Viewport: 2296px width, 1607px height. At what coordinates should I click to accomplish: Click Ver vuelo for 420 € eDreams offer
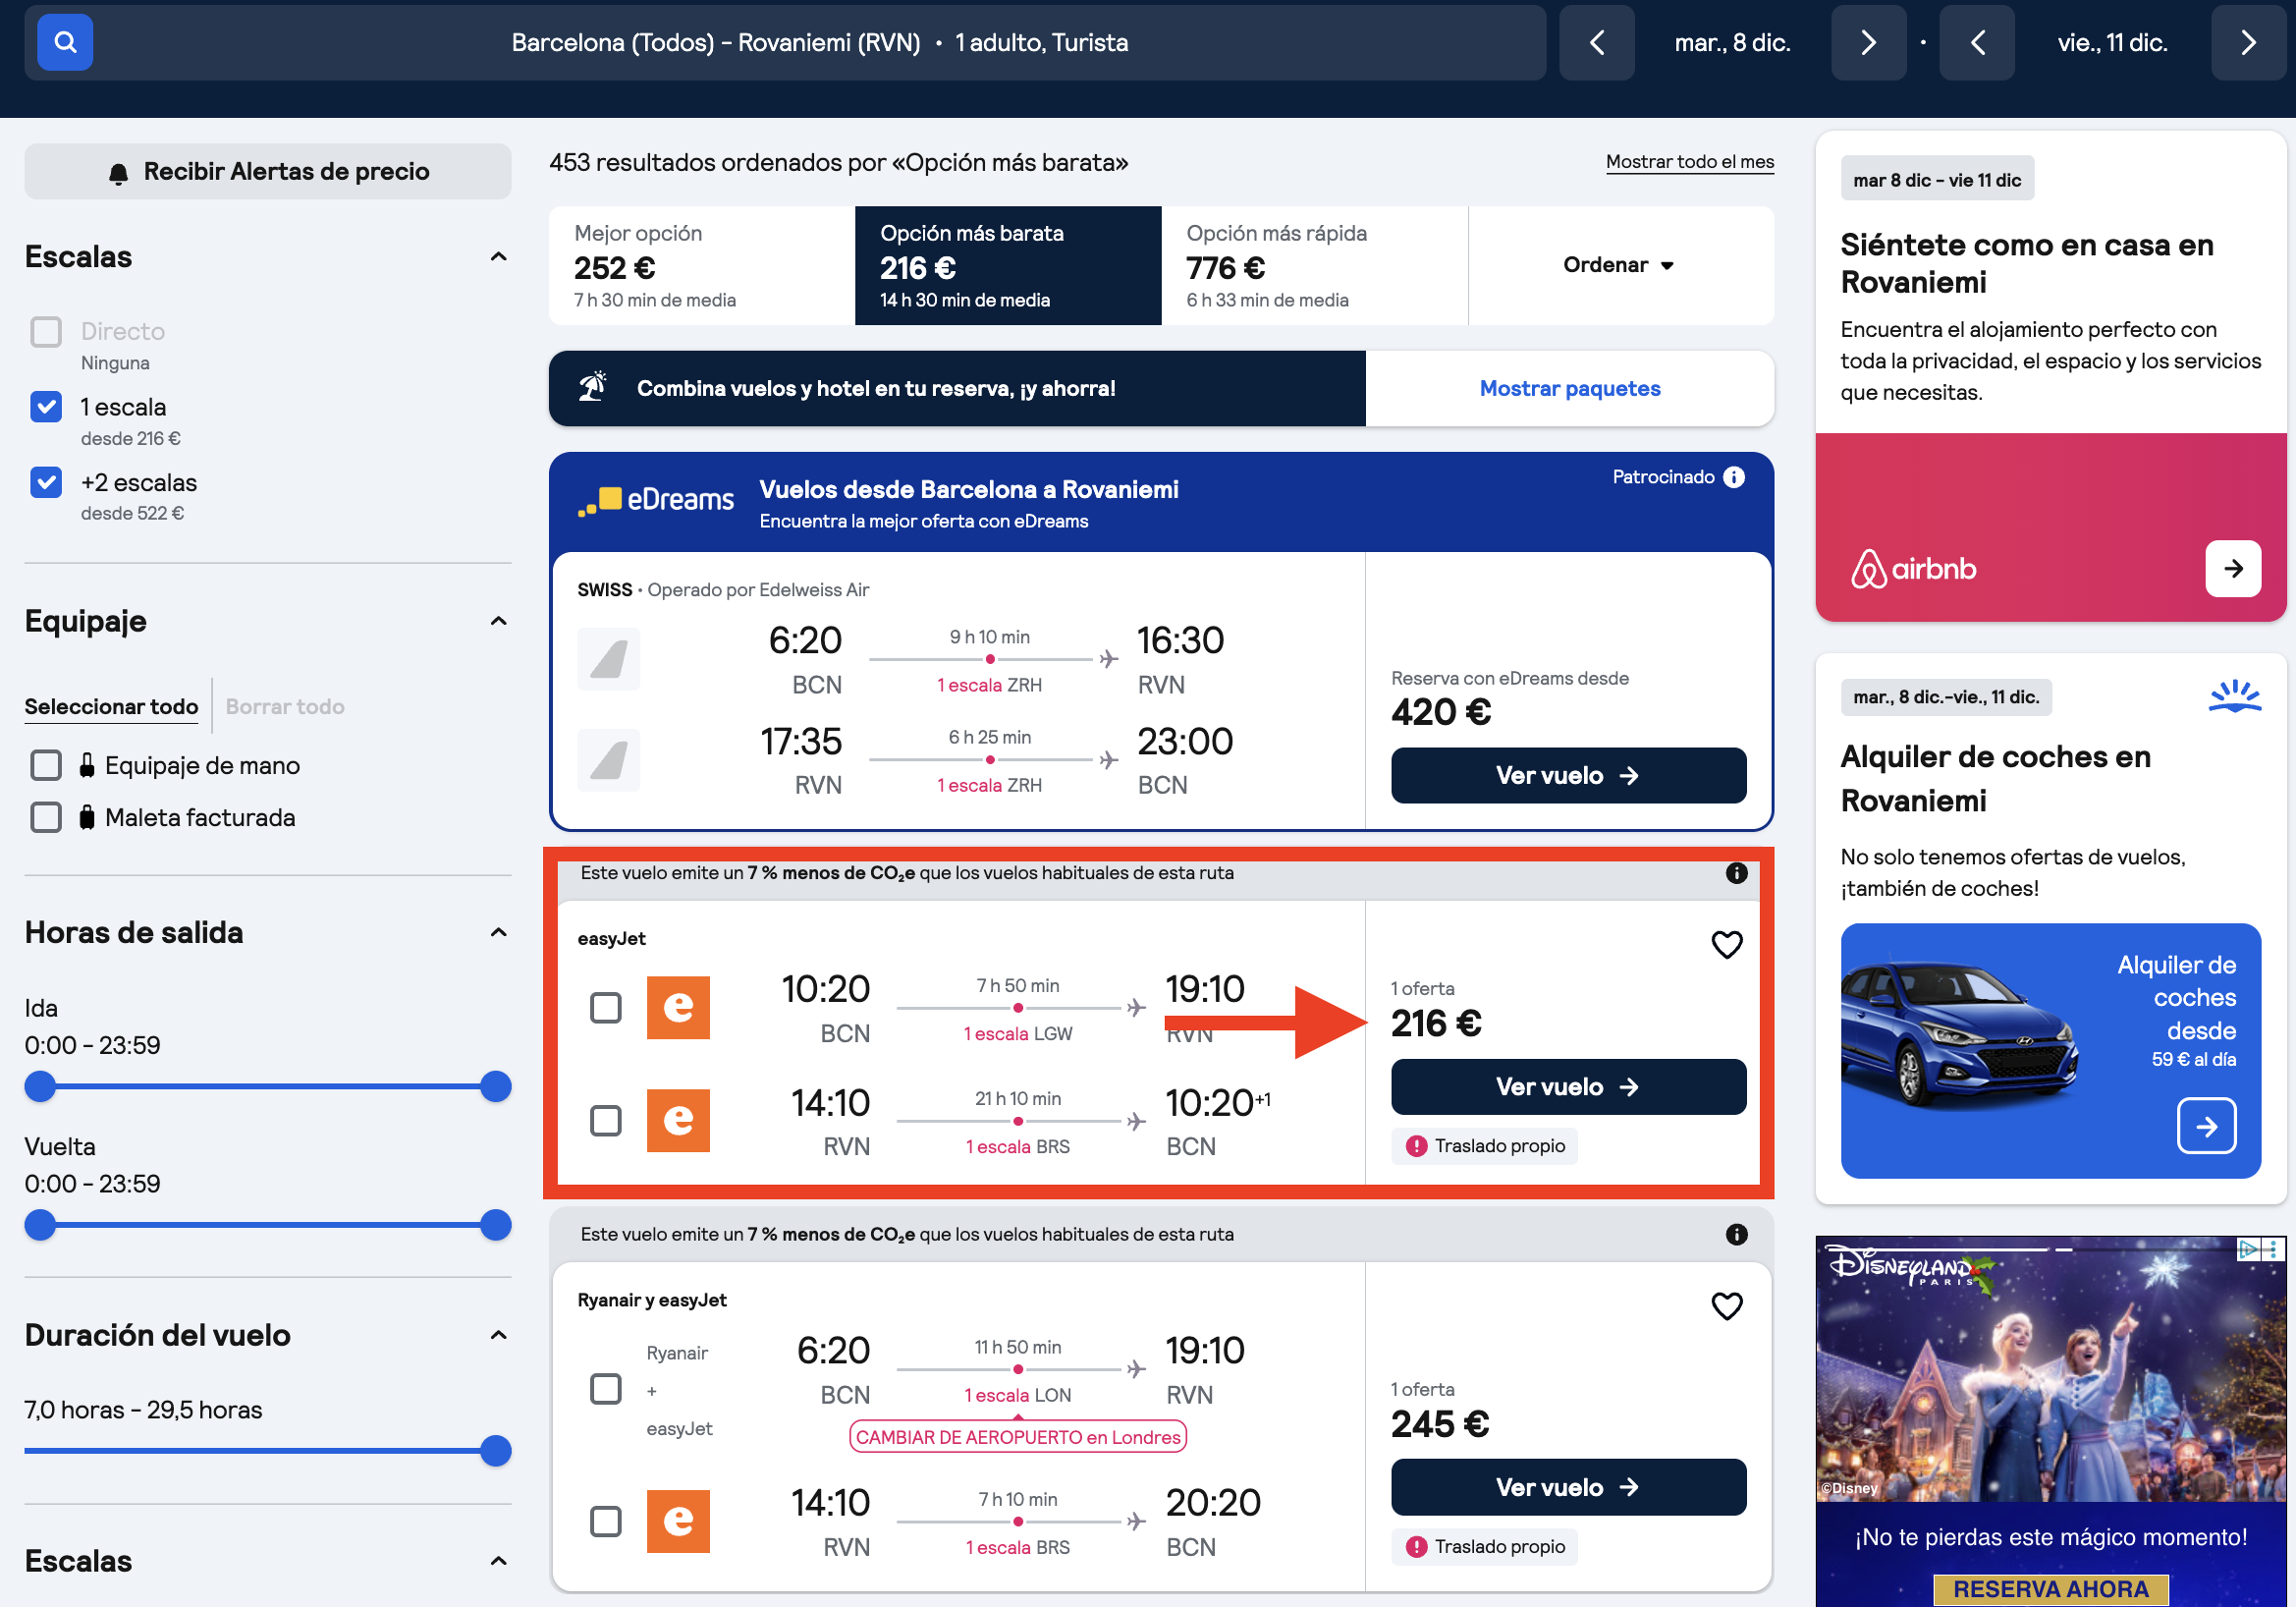coord(1567,775)
